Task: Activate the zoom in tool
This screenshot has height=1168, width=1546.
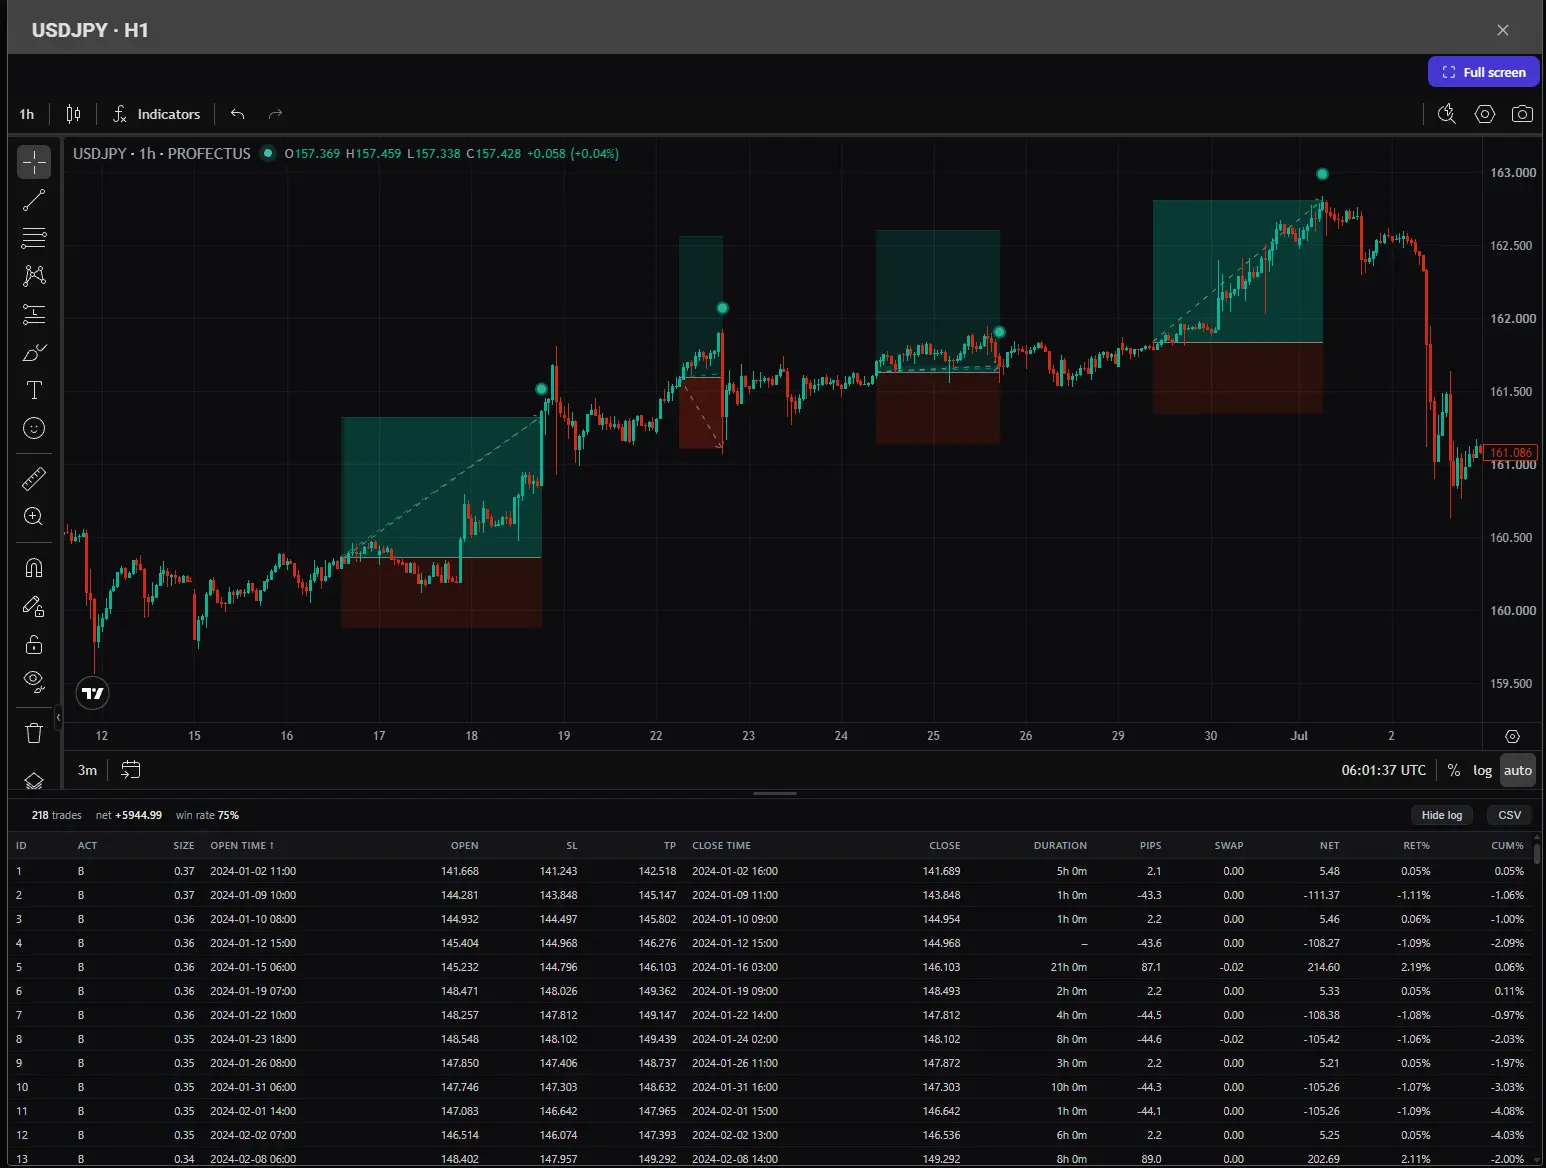Action: click(34, 517)
